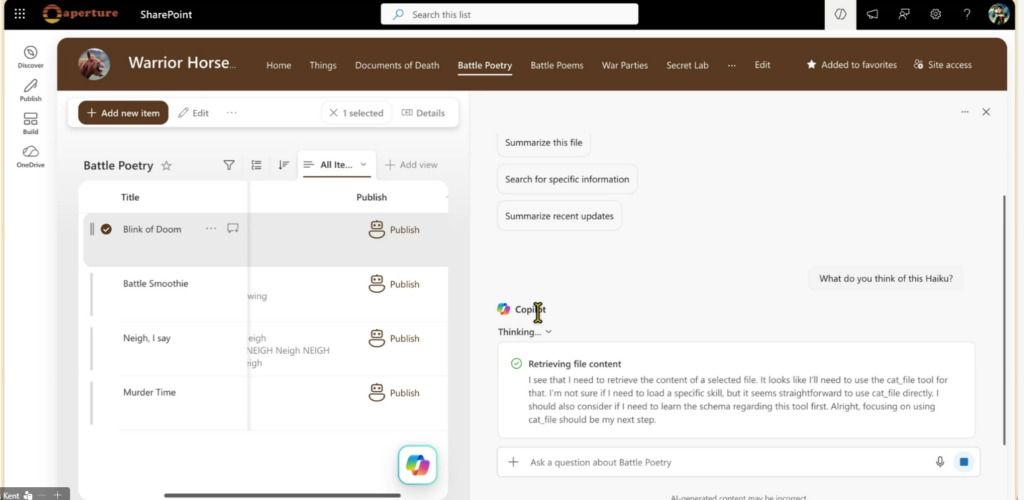Click the people feedback icon in header

click(x=904, y=14)
